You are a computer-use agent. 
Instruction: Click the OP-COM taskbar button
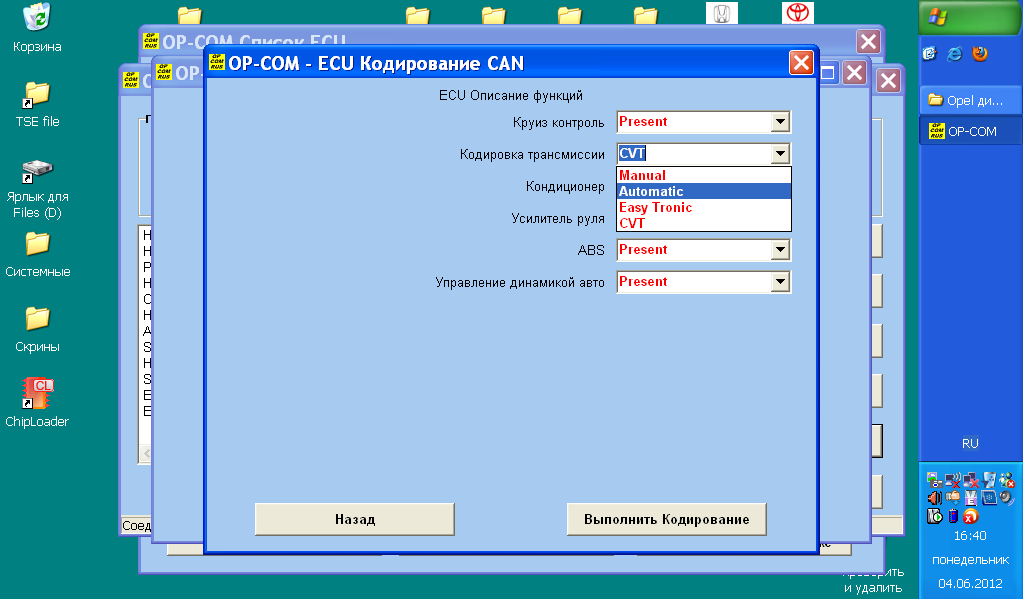pyautogui.click(x=969, y=131)
